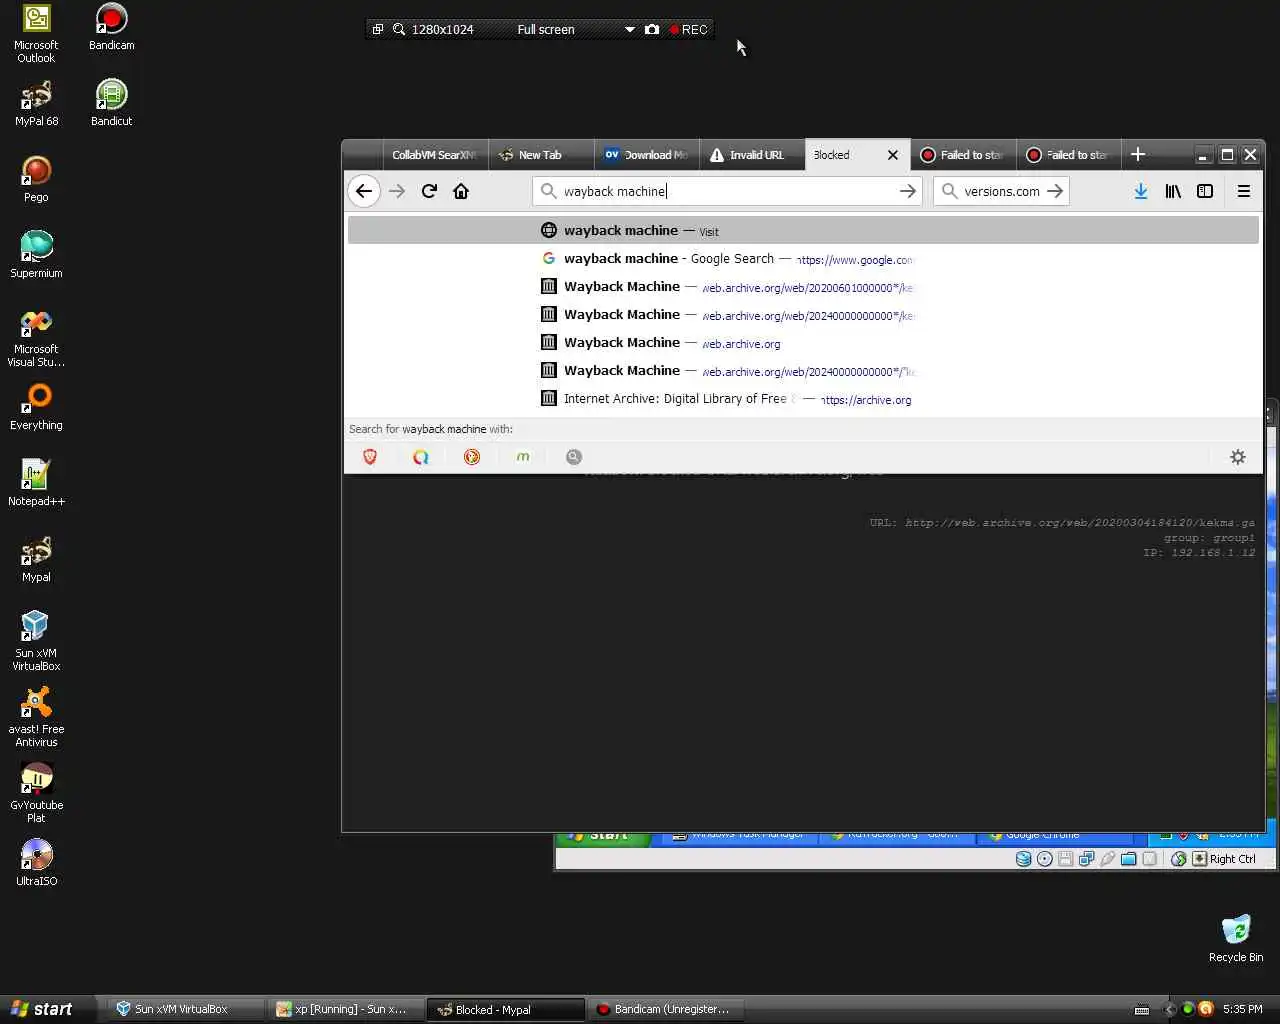Select wayback machine Google Search suggestion
Image resolution: width=1280 pixels, height=1024 pixels.
coord(803,259)
